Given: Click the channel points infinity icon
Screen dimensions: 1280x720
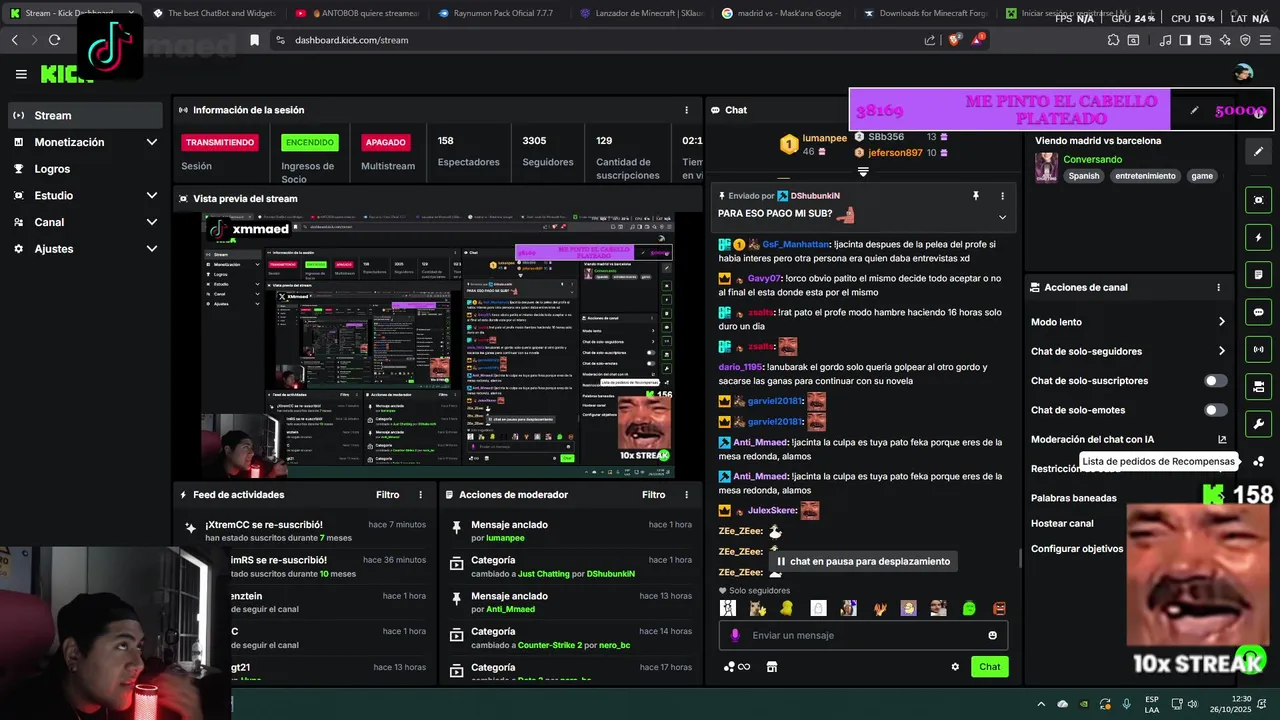Looking at the screenshot, I should 736,667.
